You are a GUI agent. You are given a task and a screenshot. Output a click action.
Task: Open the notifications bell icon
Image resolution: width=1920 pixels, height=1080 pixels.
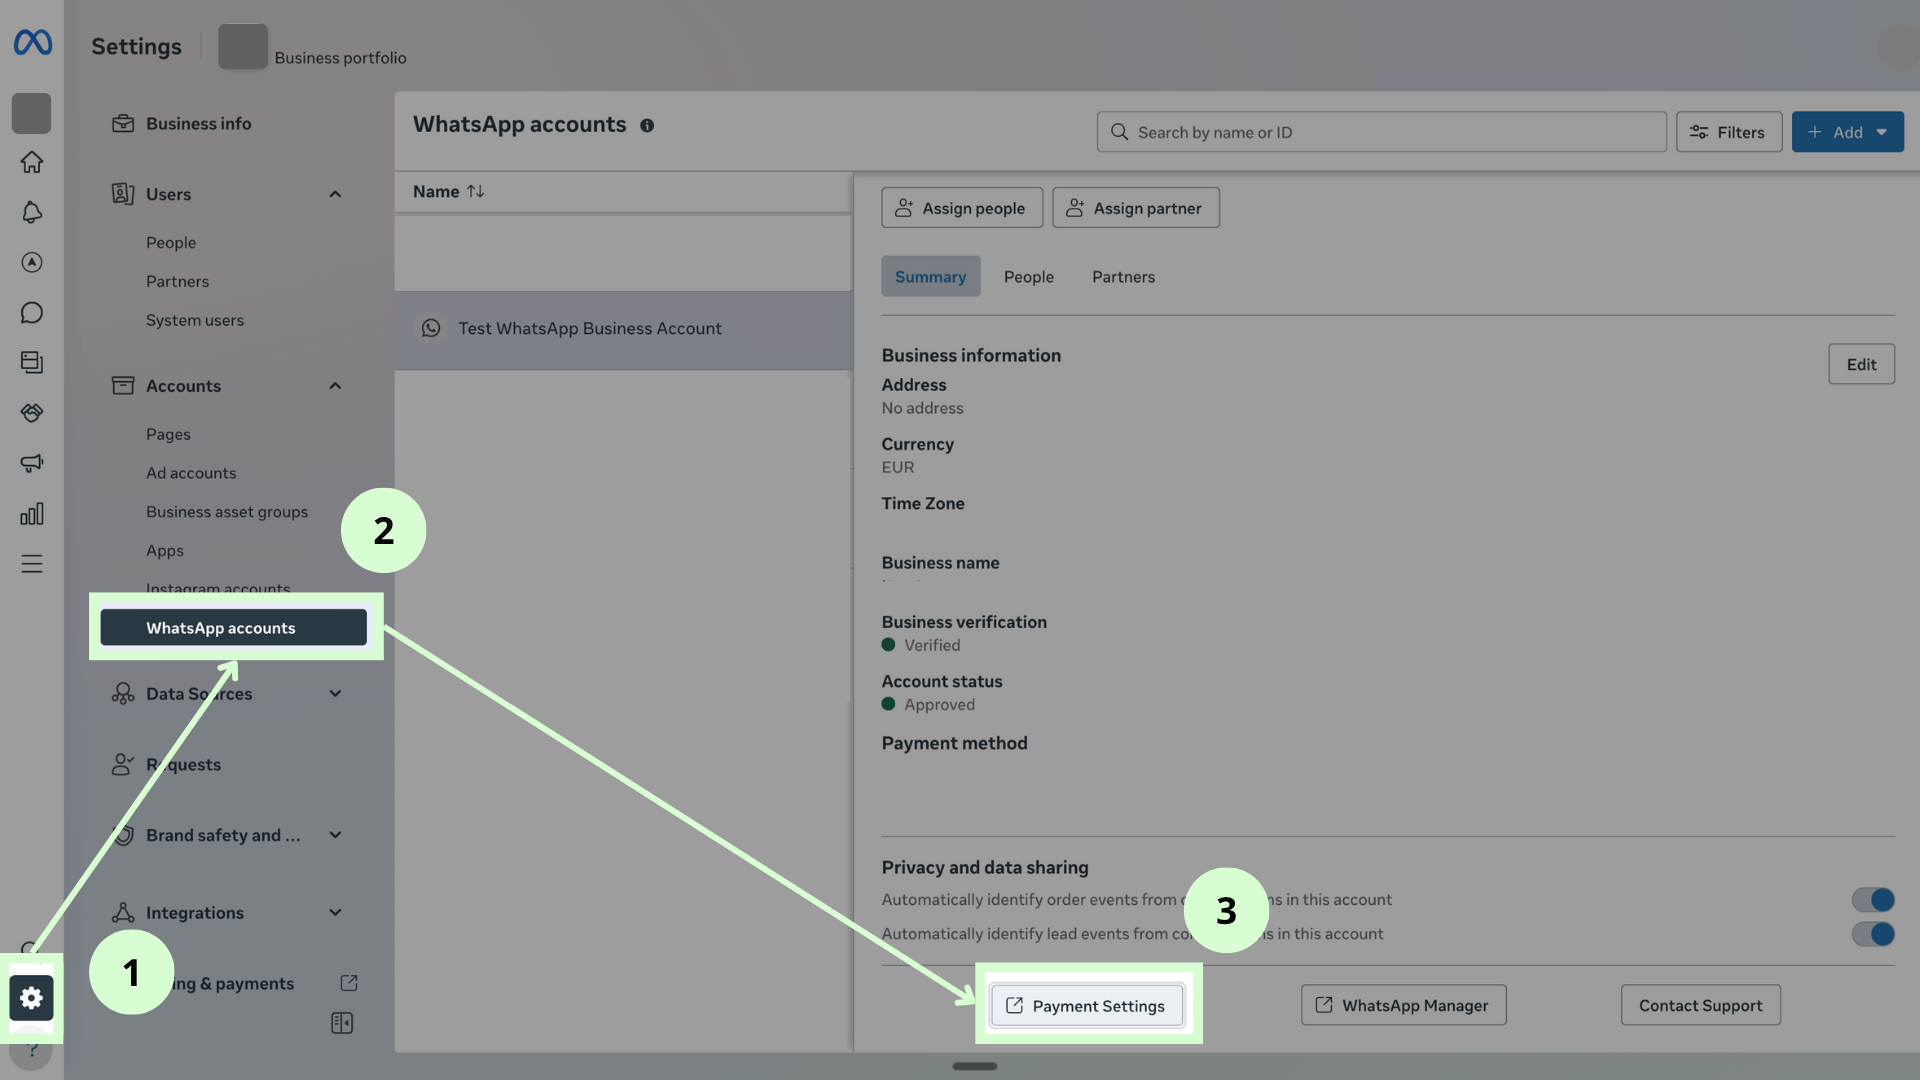click(x=32, y=212)
